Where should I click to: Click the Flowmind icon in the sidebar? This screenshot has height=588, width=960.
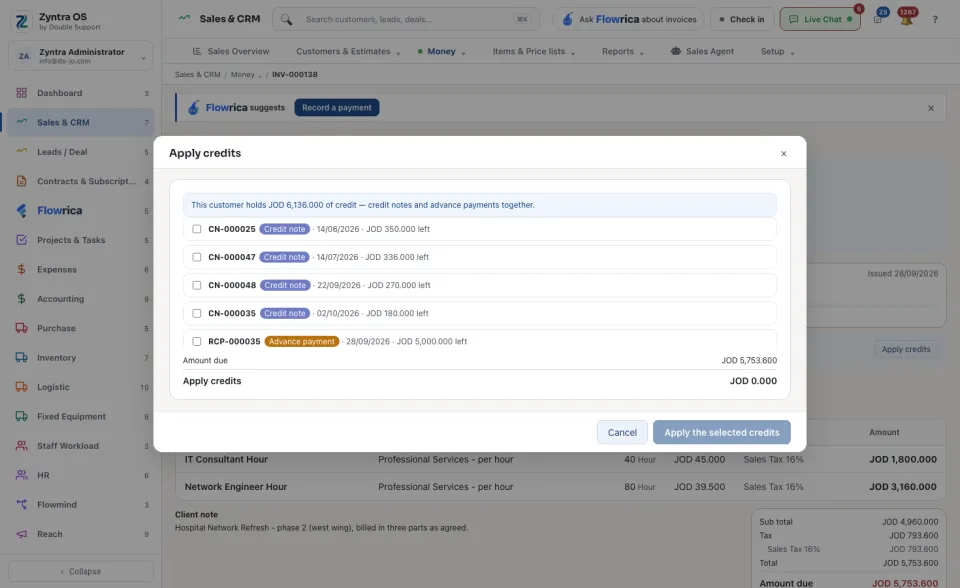click(21, 505)
